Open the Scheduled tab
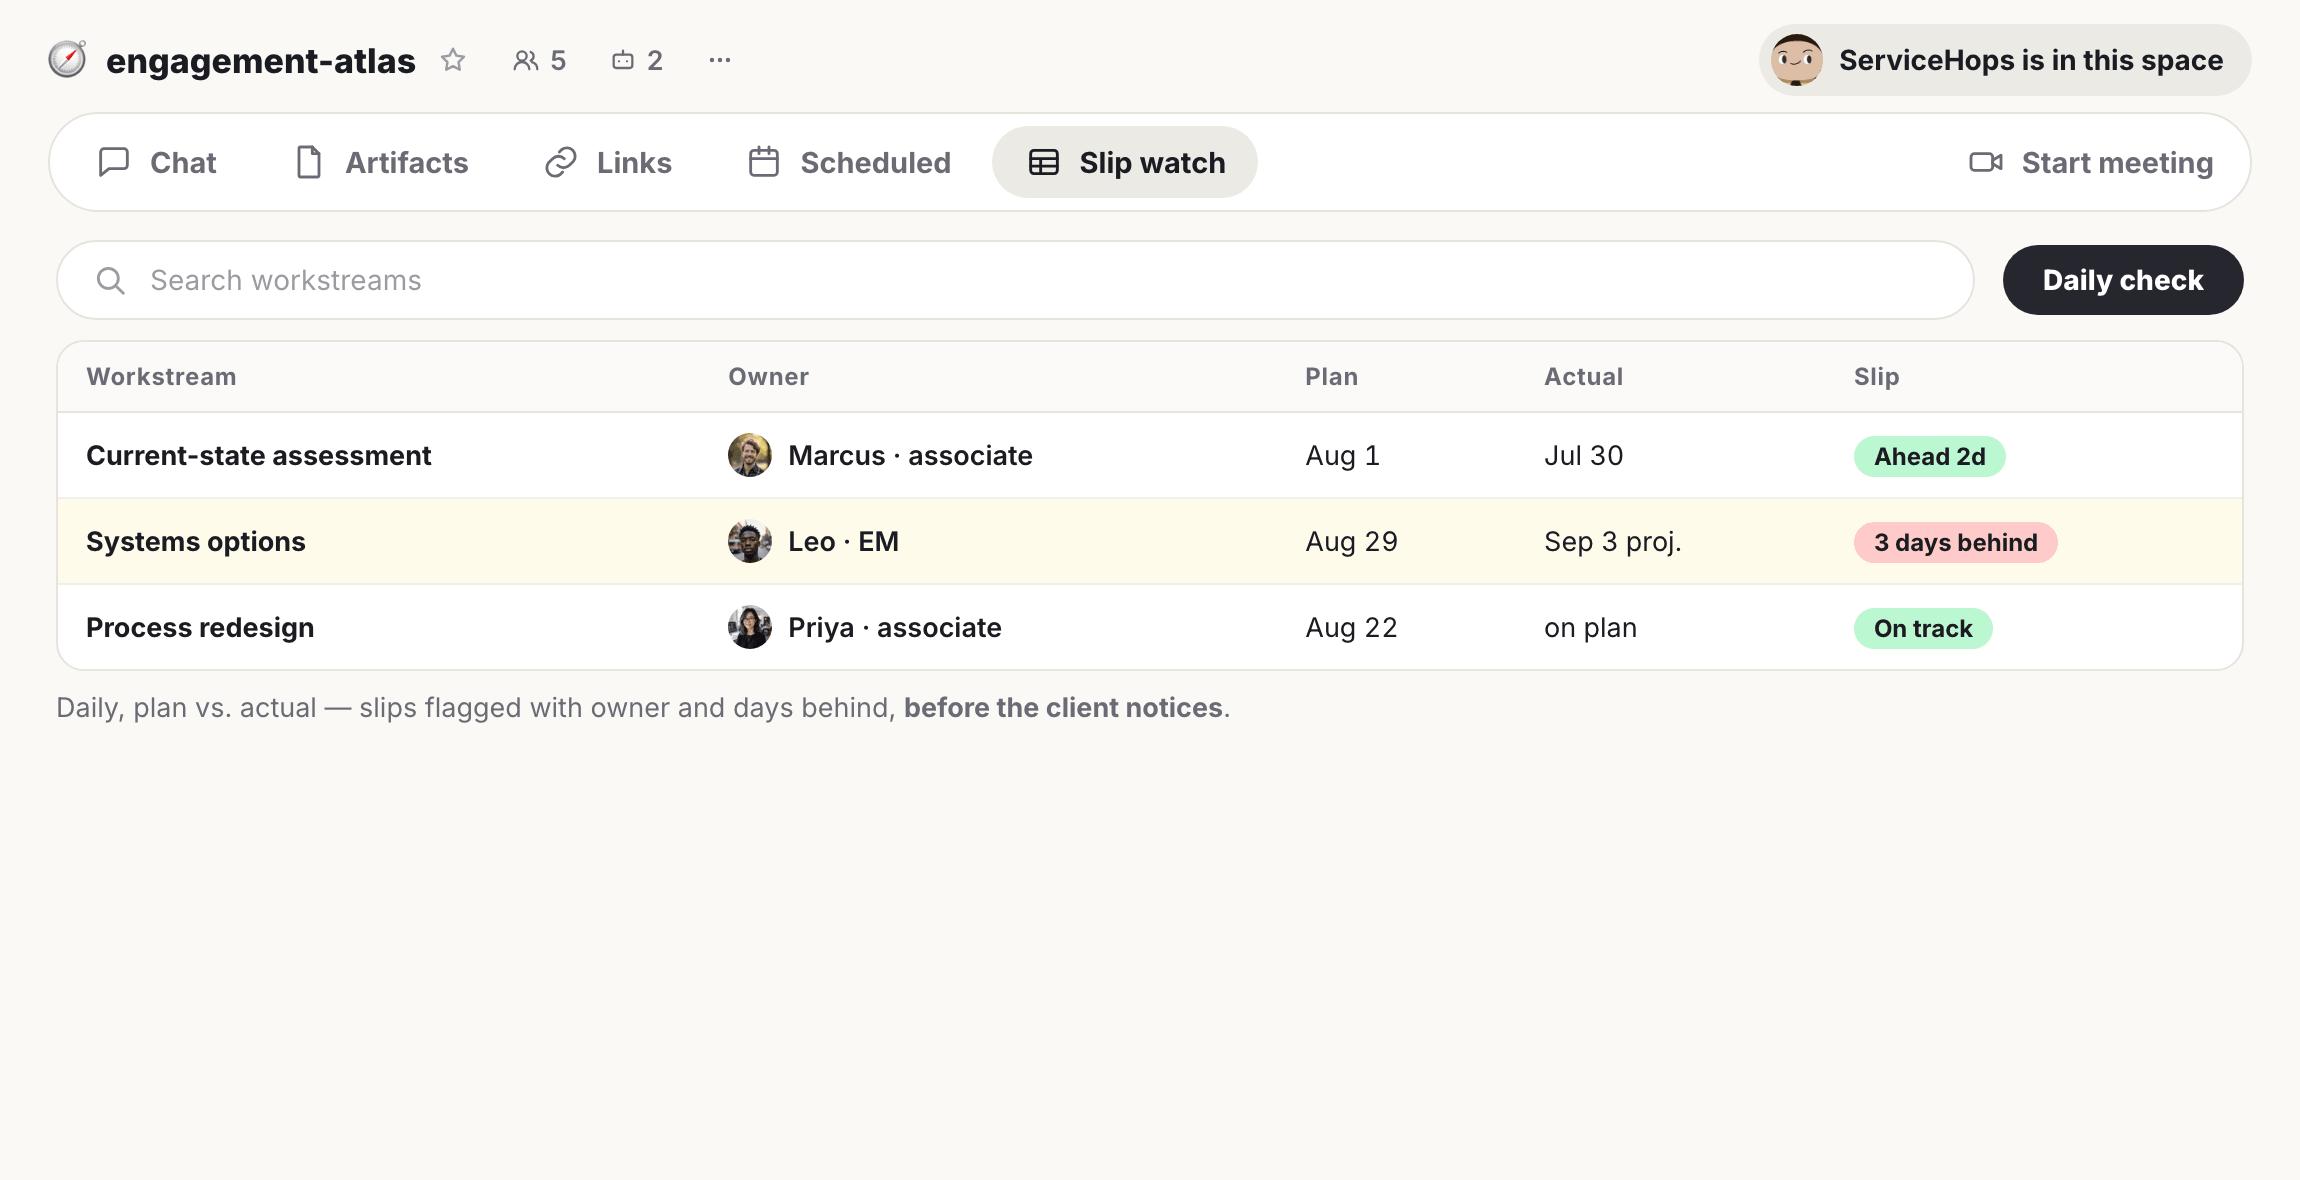 point(850,162)
